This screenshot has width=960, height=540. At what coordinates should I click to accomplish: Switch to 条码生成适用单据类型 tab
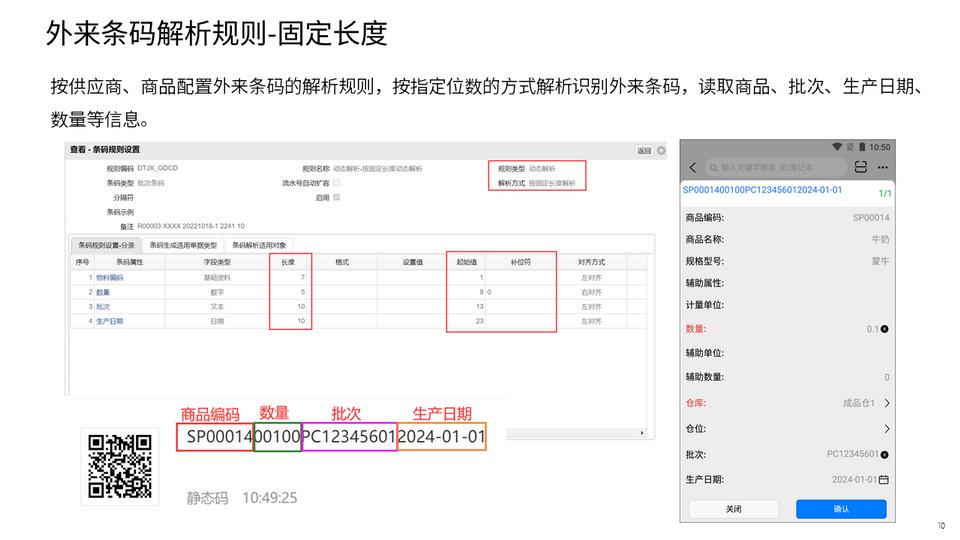(183, 245)
